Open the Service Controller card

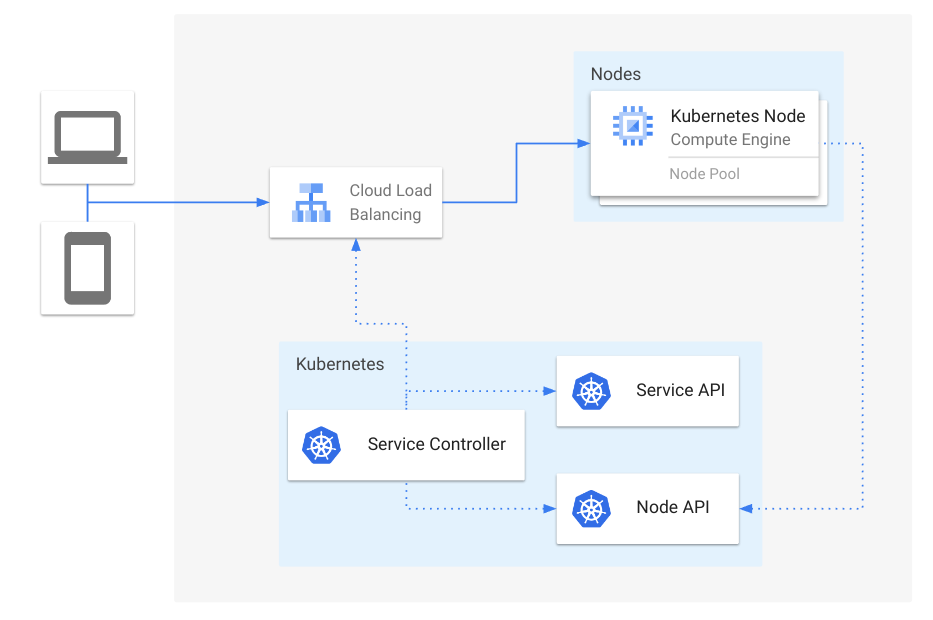coord(406,445)
